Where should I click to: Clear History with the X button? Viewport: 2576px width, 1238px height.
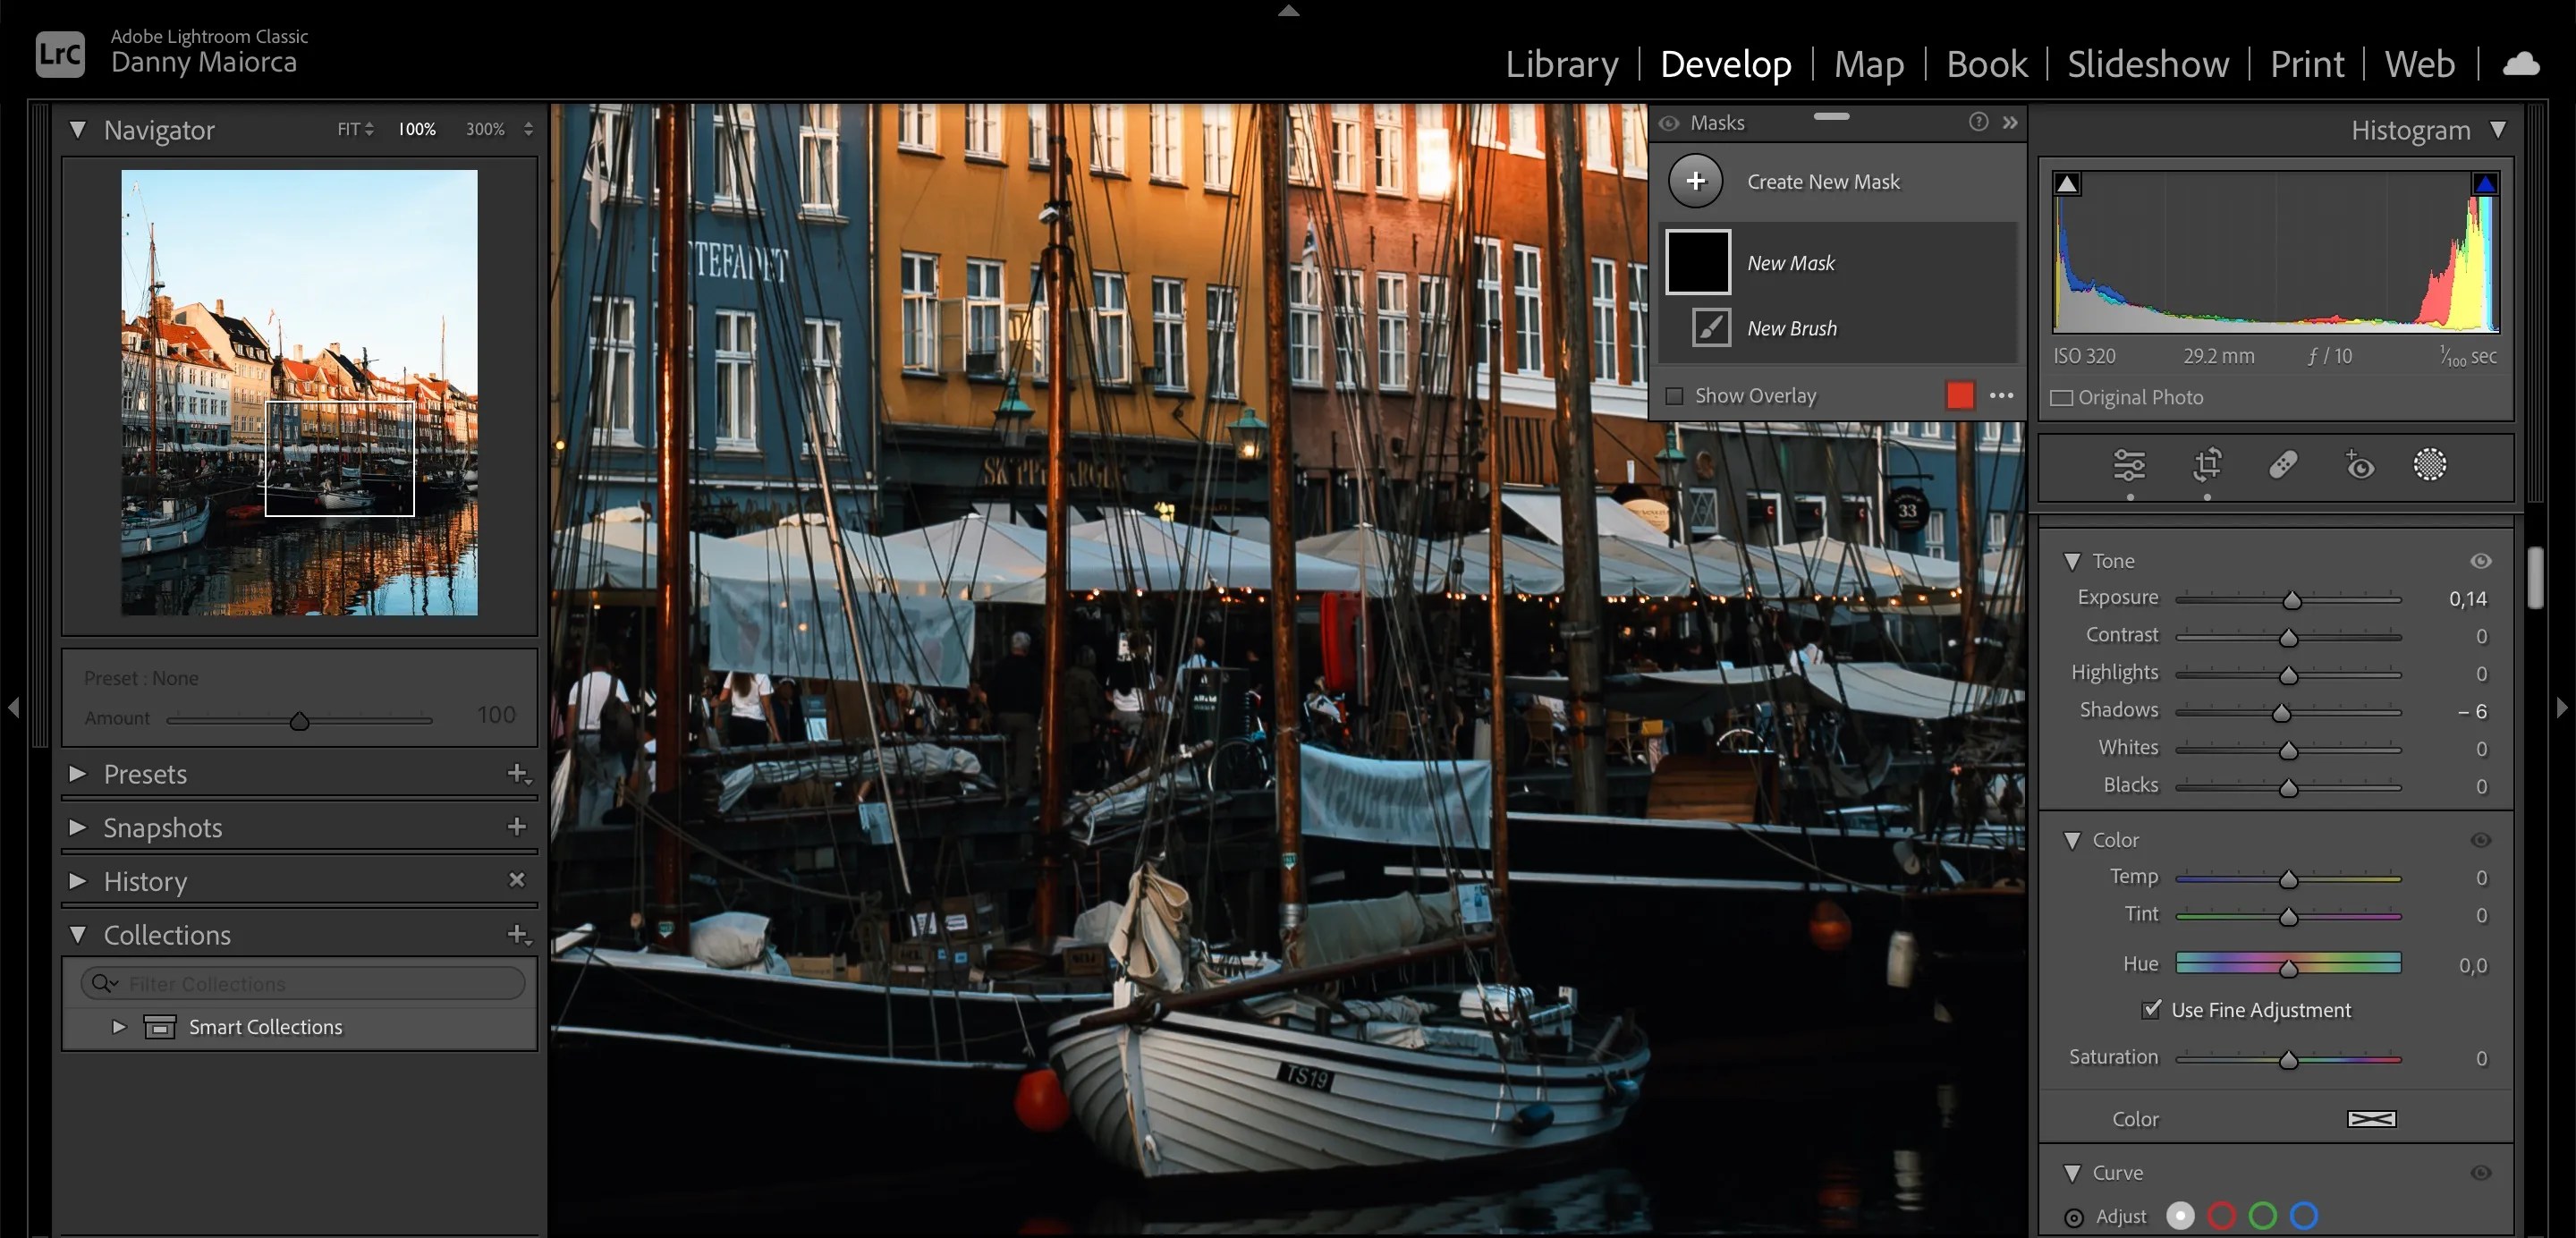point(517,880)
